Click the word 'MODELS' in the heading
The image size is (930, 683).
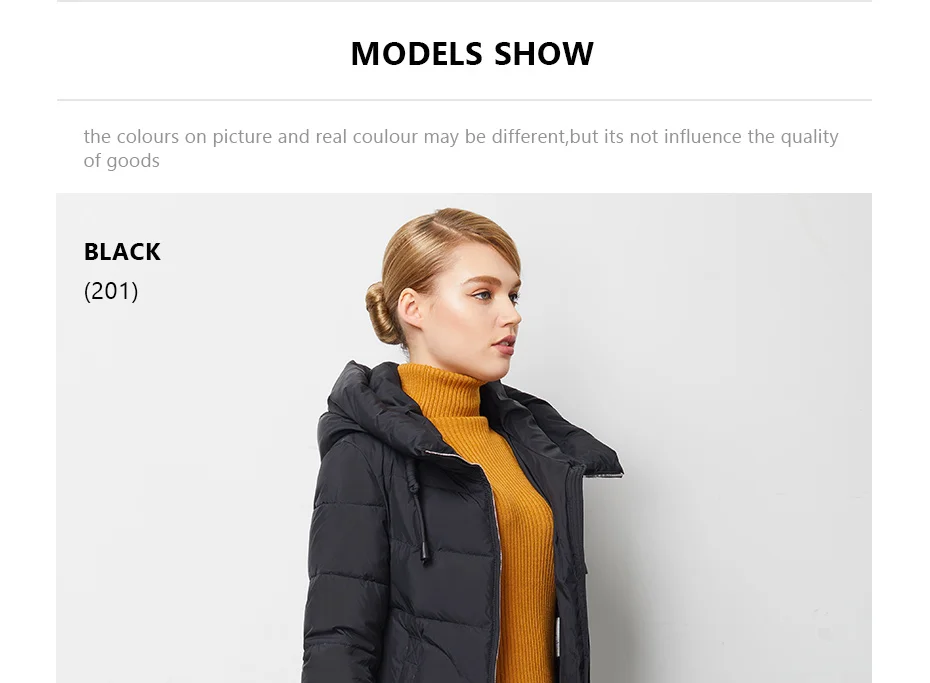tap(416, 54)
